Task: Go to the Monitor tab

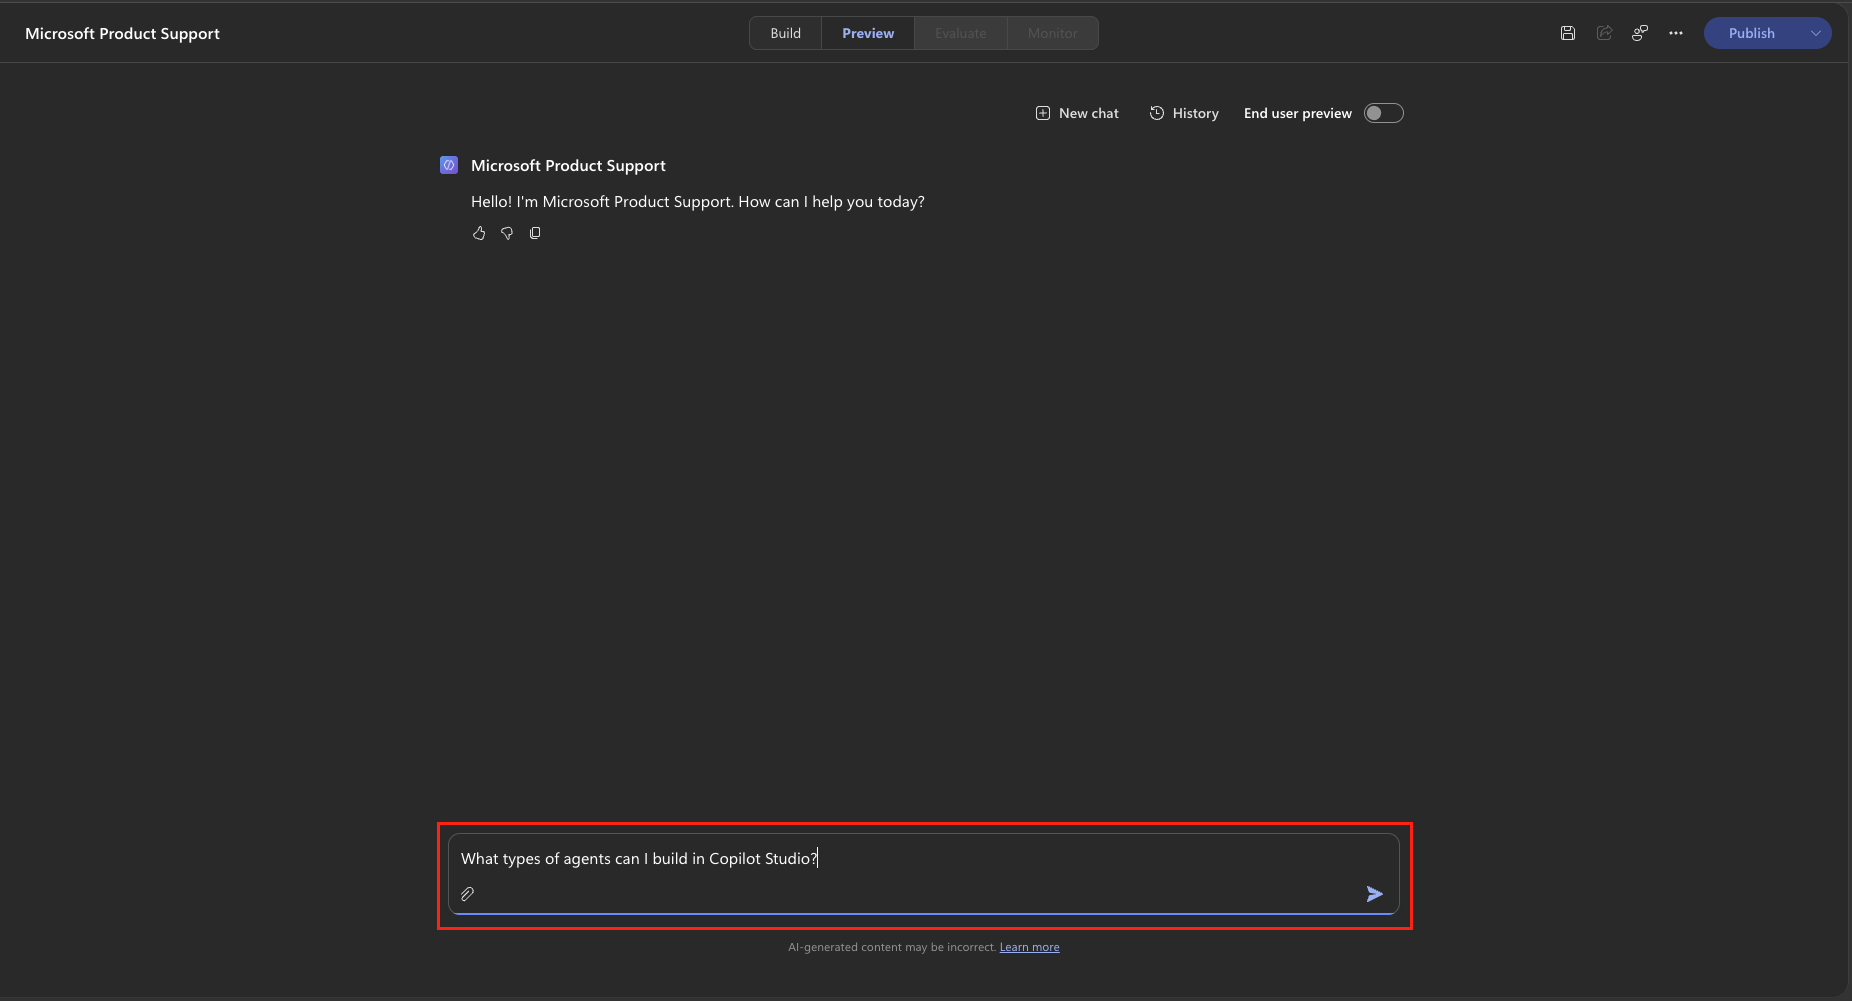Action: (x=1053, y=33)
